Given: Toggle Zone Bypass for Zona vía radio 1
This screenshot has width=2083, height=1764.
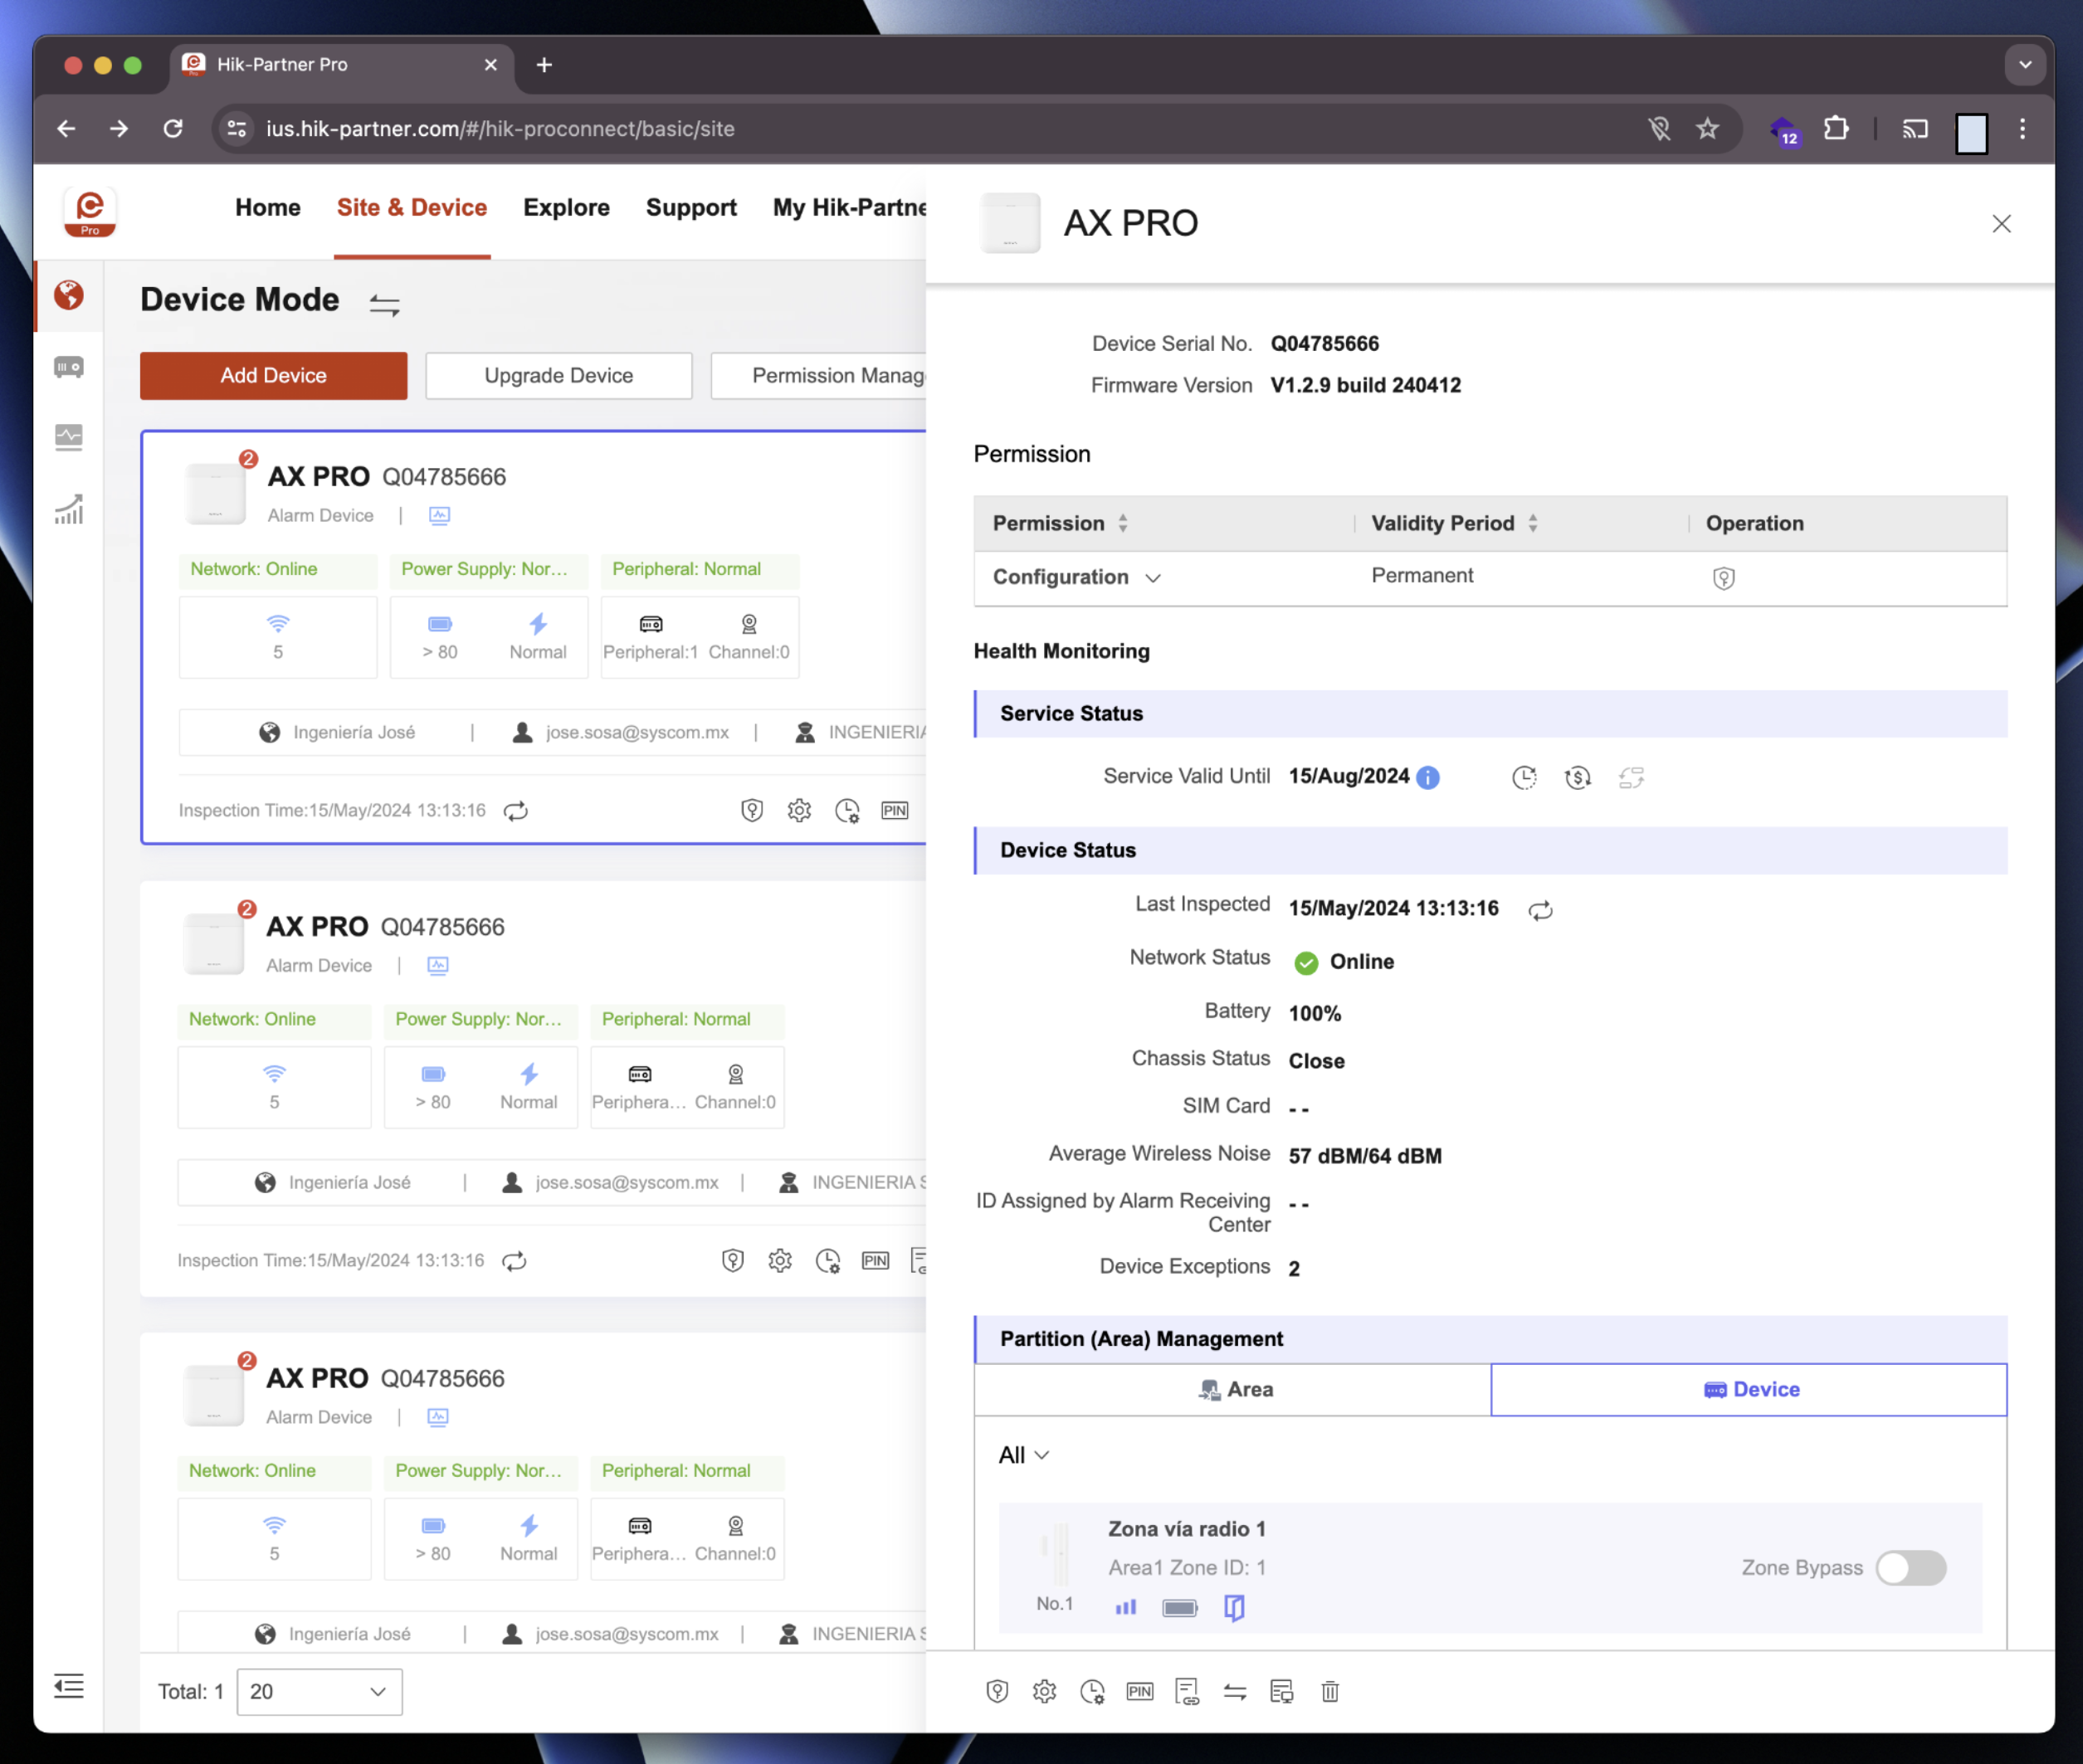Looking at the screenshot, I should (x=1910, y=1567).
